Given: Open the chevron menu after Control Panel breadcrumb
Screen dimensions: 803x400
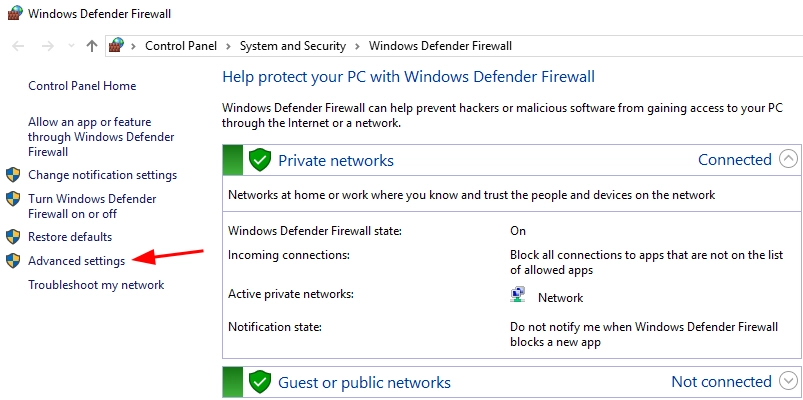Looking at the screenshot, I should [229, 46].
